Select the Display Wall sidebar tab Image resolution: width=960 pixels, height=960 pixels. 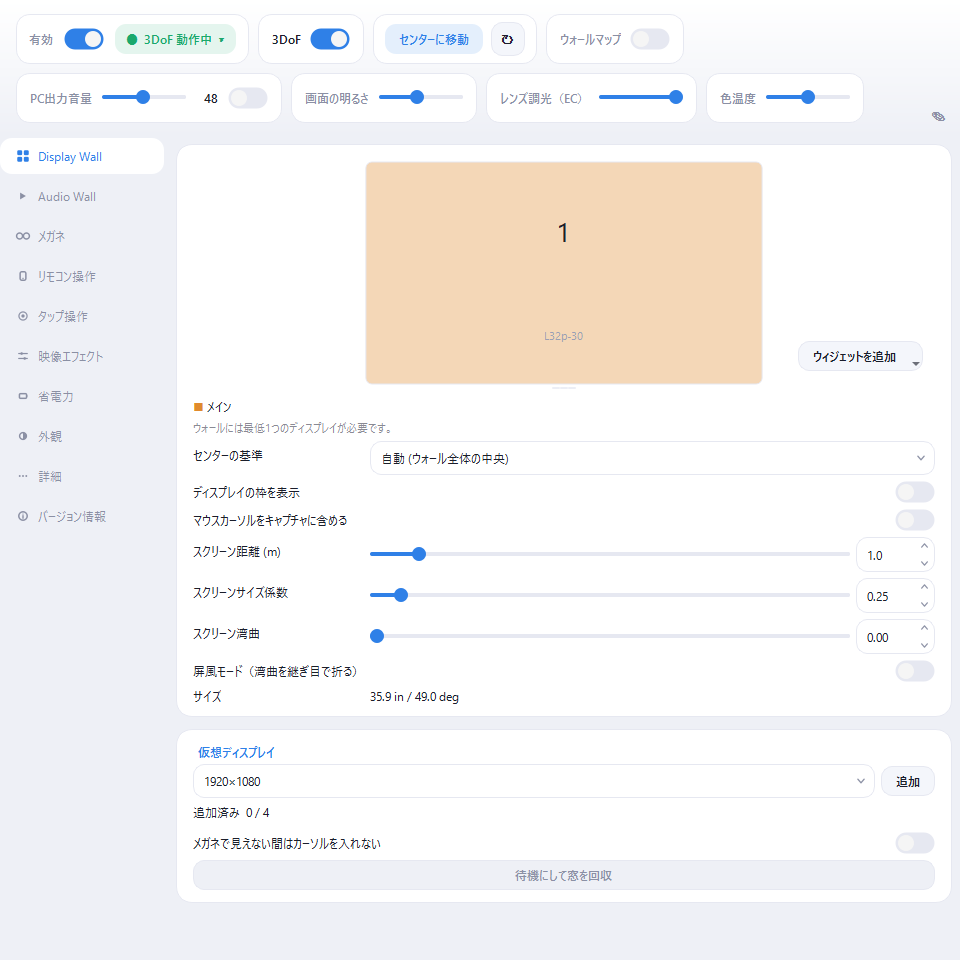tap(82, 156)
